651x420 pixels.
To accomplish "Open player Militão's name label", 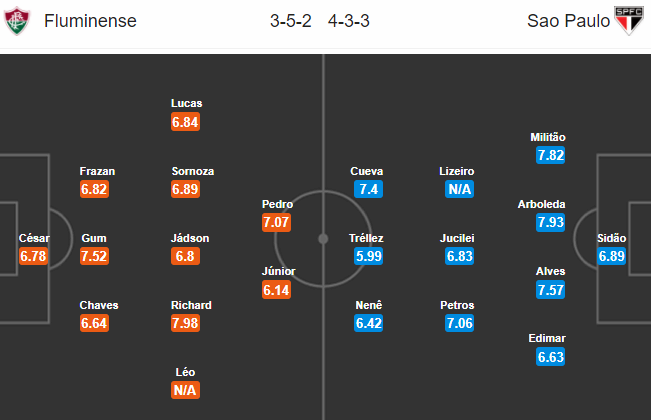I will tap(548, 137).
